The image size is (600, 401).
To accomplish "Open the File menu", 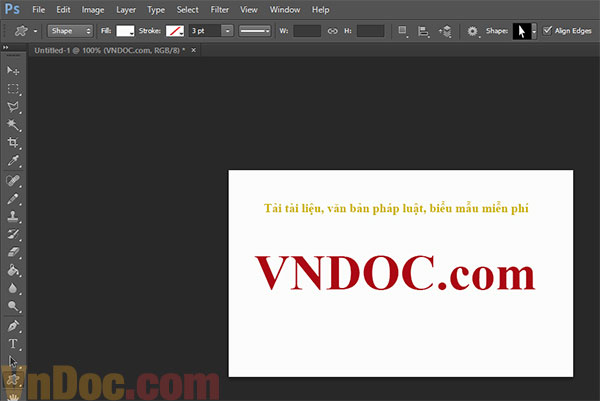I will (39, 10).
